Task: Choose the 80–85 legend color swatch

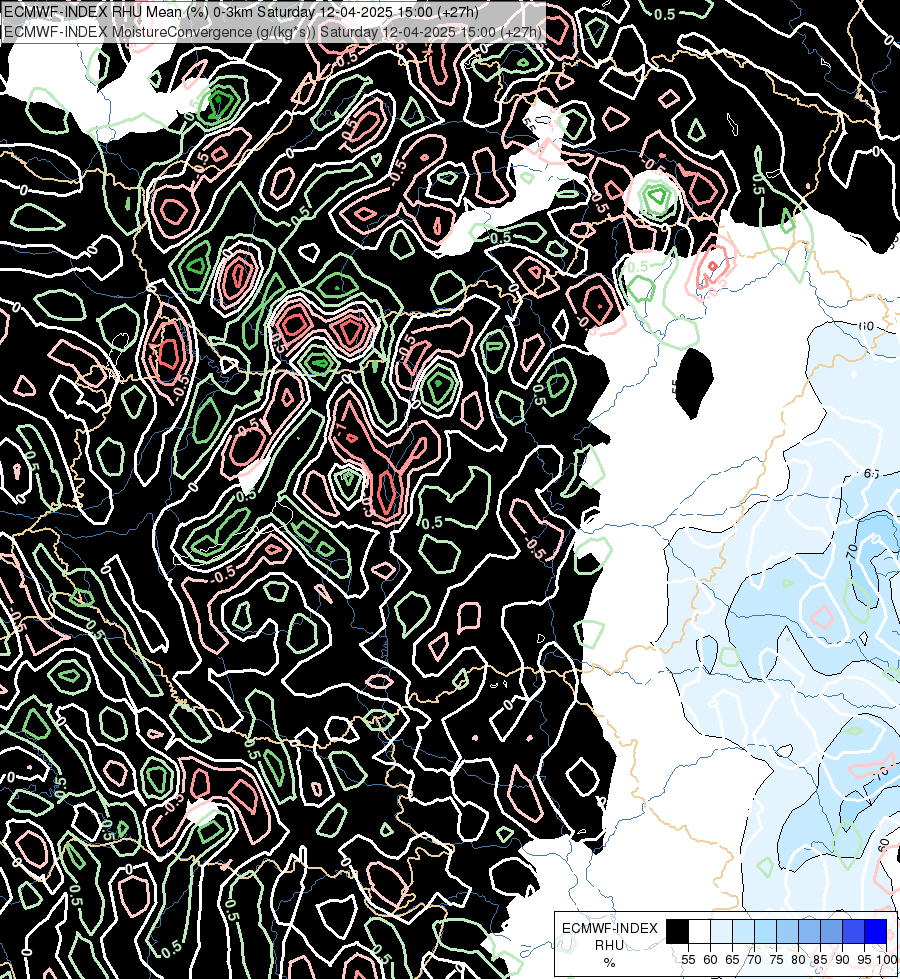Action: (x=809, y=931)
